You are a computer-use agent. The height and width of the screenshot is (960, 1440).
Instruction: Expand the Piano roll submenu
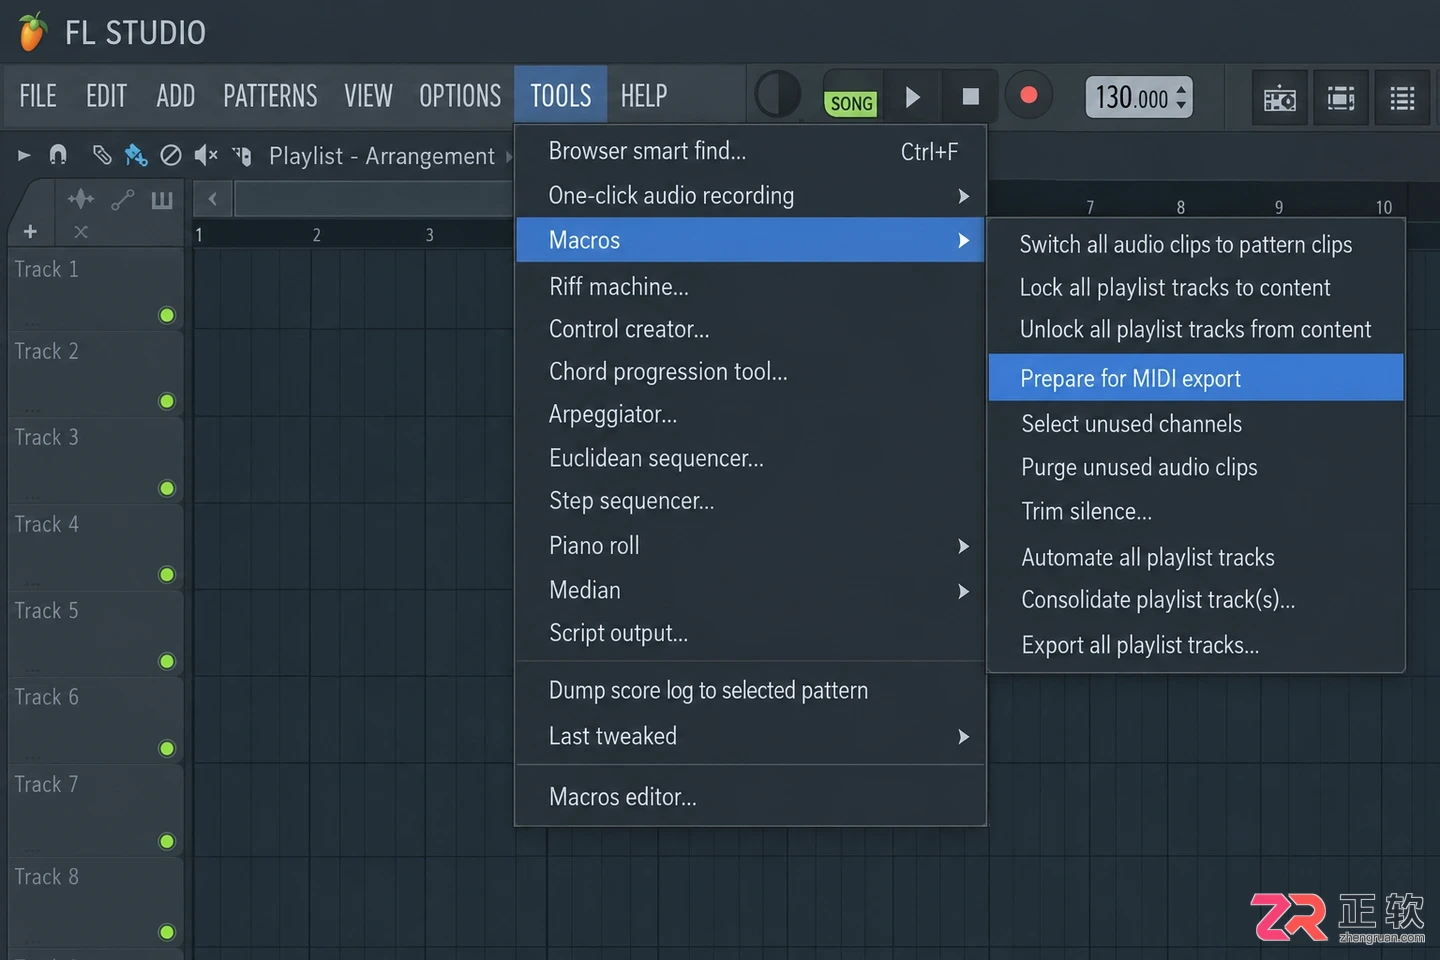pos(750,546)
